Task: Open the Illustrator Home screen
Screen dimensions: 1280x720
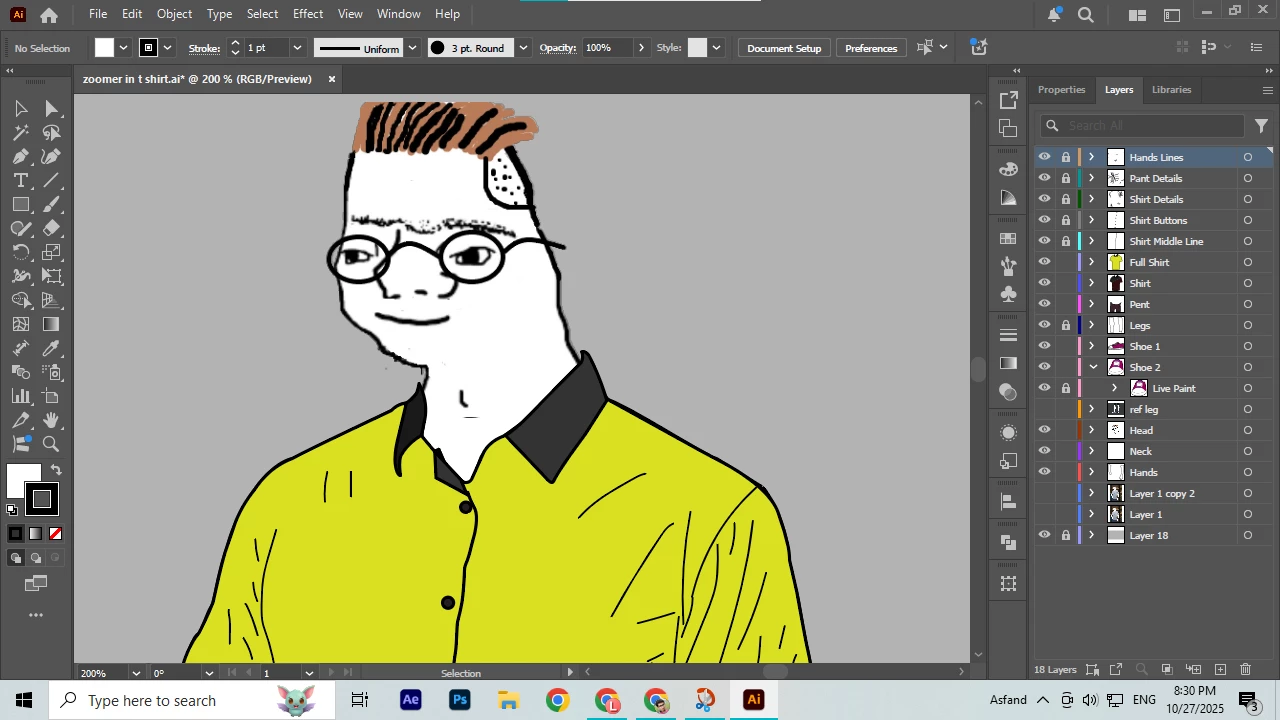Action: coord(49,15)
